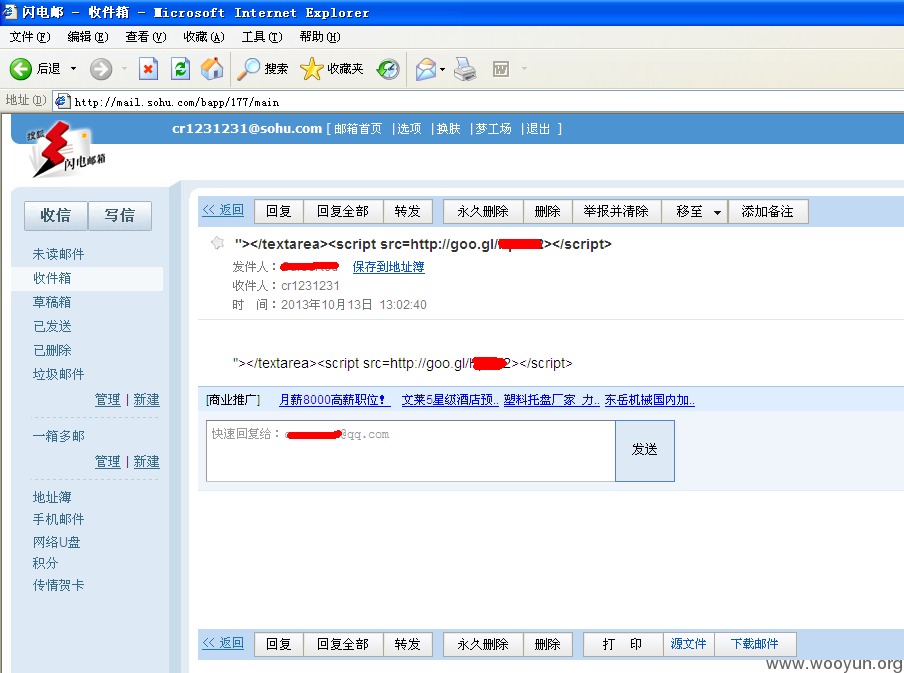Open the 工具(T) menu
The image size is (904, 673).
tap(262, 37)
